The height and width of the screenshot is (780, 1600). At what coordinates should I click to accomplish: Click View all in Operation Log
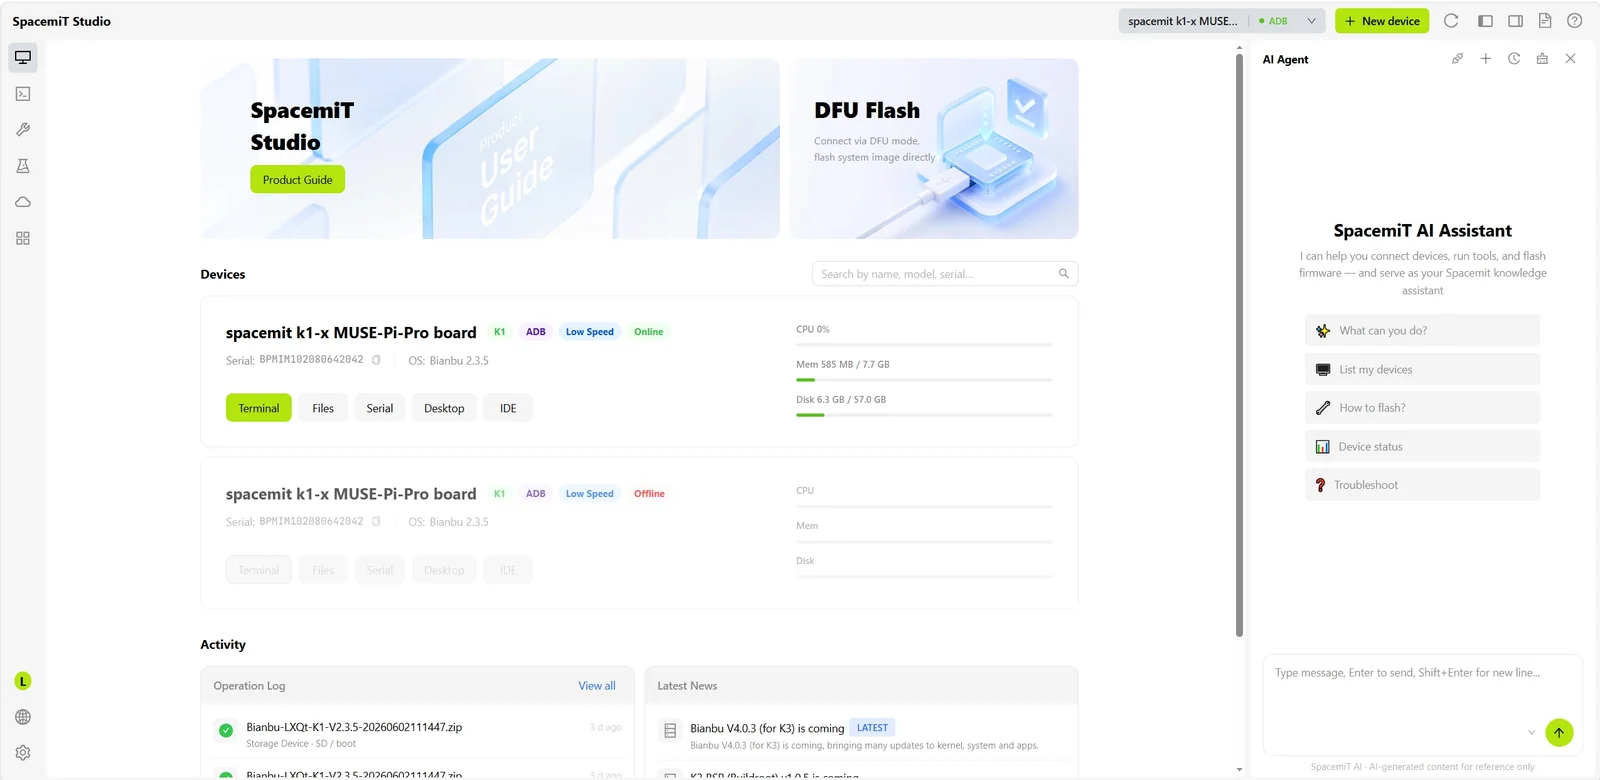[x=597, y=686]
